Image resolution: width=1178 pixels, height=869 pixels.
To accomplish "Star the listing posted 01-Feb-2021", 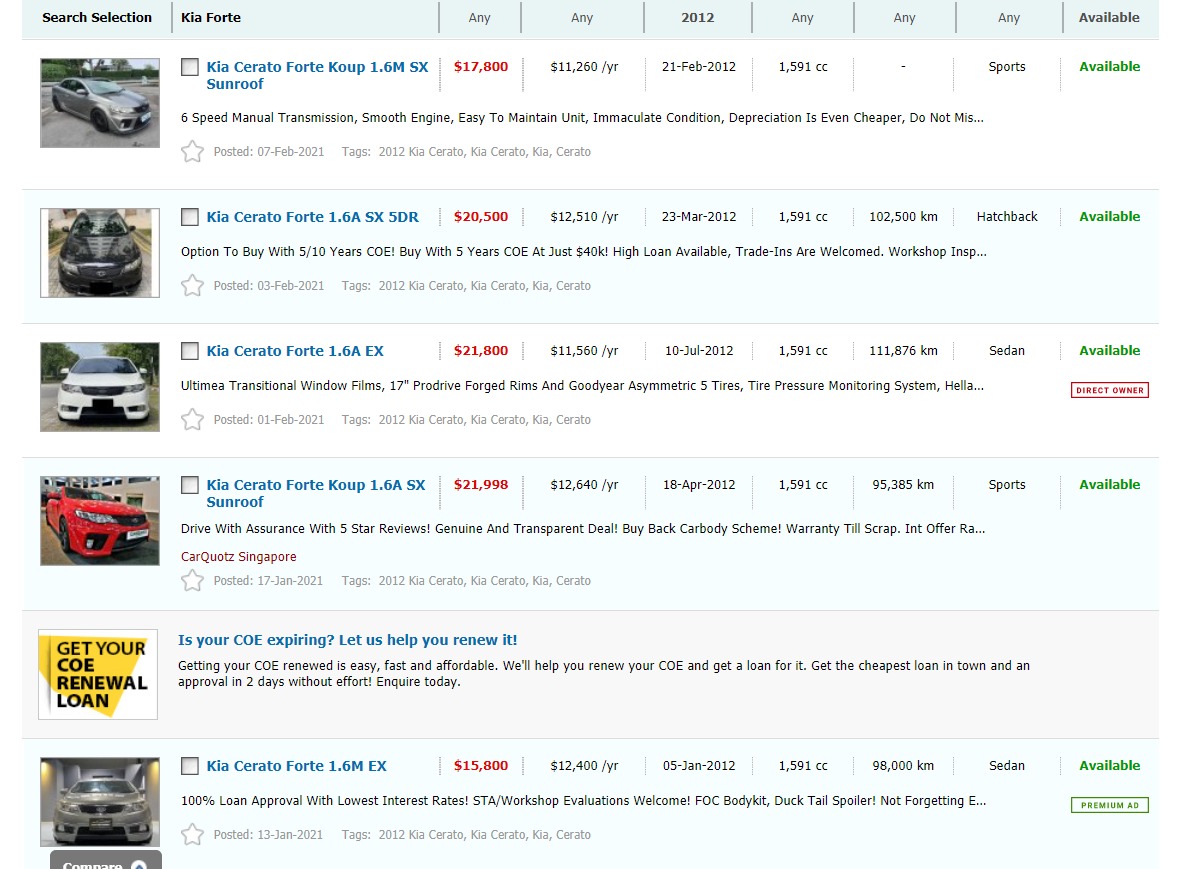I will (192, 420).
